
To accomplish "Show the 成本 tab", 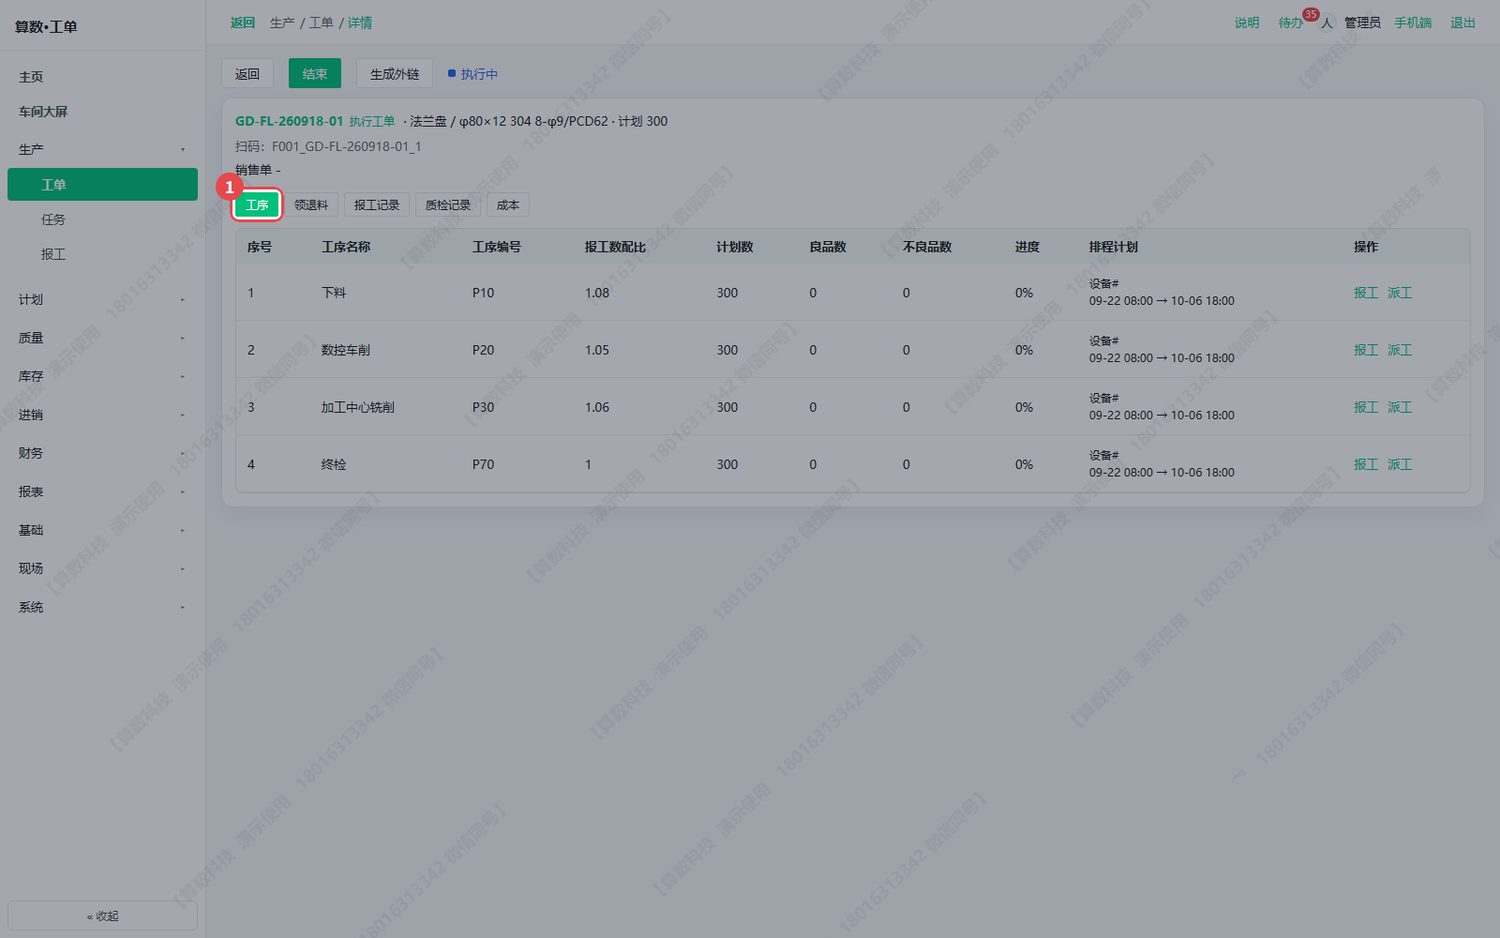I will pyautogui.click(x=508, y=205).
